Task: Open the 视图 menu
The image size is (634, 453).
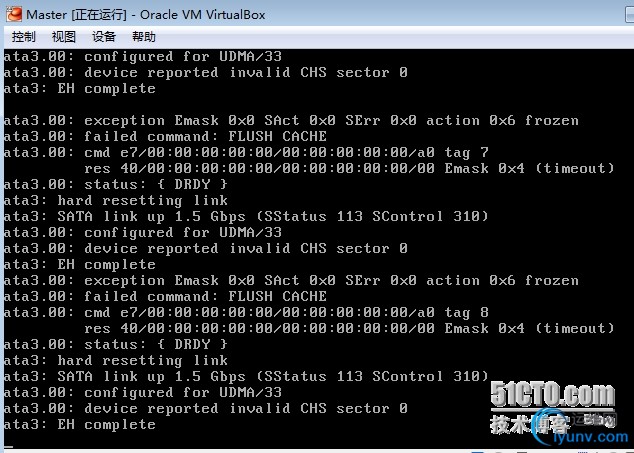Action: 64,37
